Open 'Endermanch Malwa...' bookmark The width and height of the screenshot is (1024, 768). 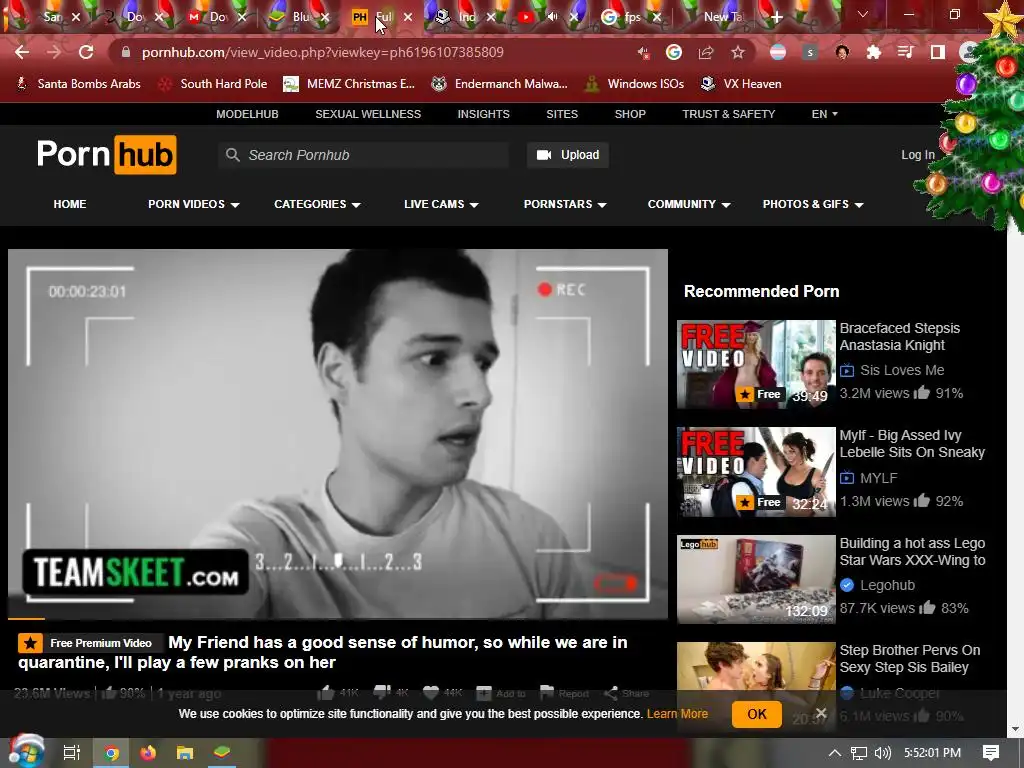click(500, 84)
